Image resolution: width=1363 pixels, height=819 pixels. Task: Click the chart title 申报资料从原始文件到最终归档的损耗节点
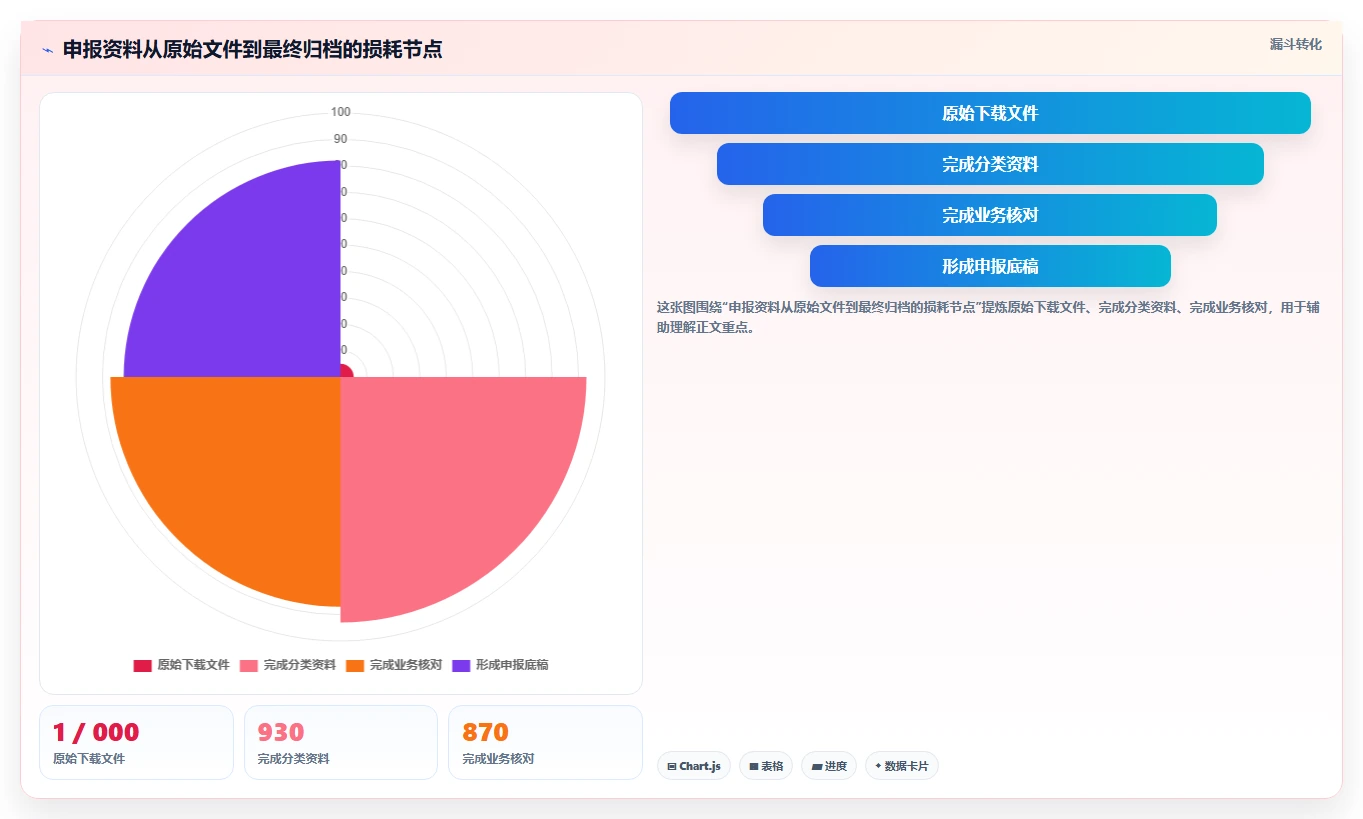tap(252, 50)
